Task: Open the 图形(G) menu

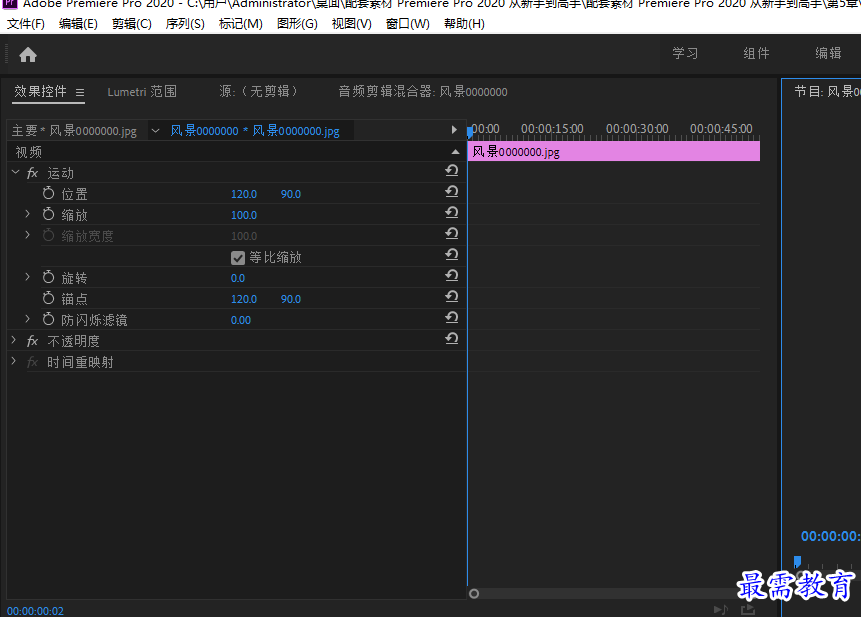Action: 297,24
